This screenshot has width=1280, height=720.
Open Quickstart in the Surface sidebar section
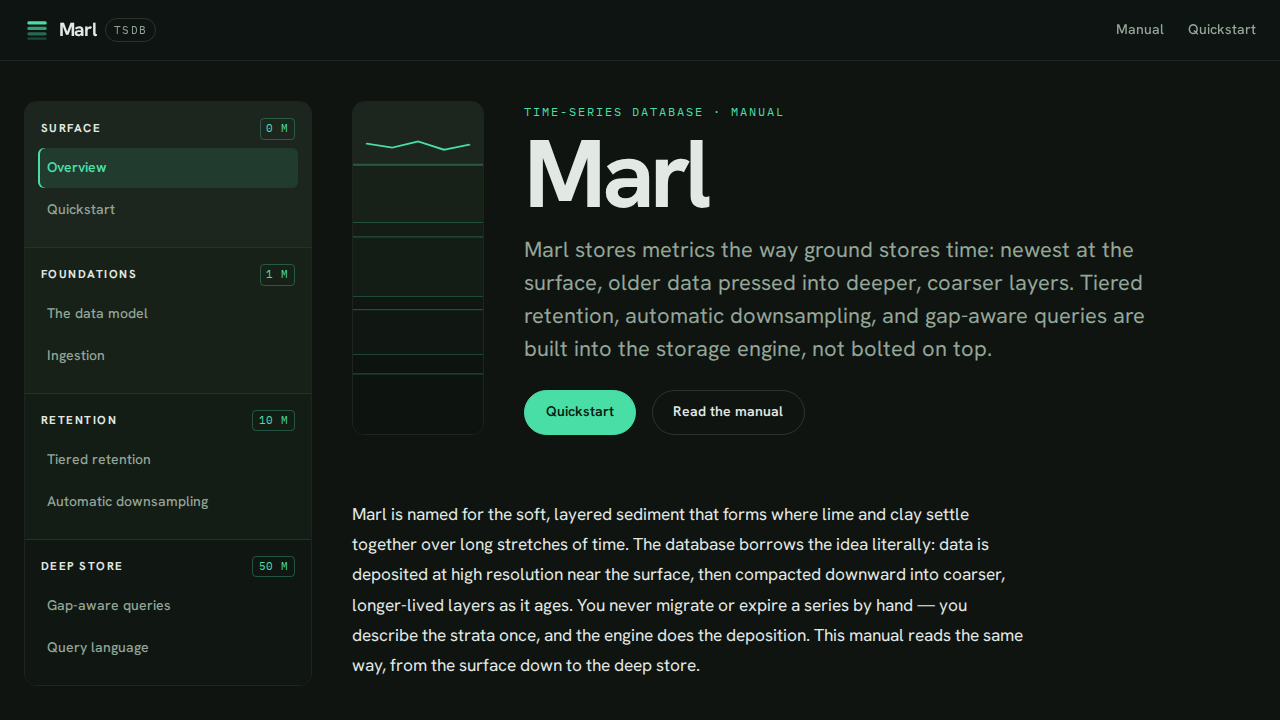click(168, 210)
